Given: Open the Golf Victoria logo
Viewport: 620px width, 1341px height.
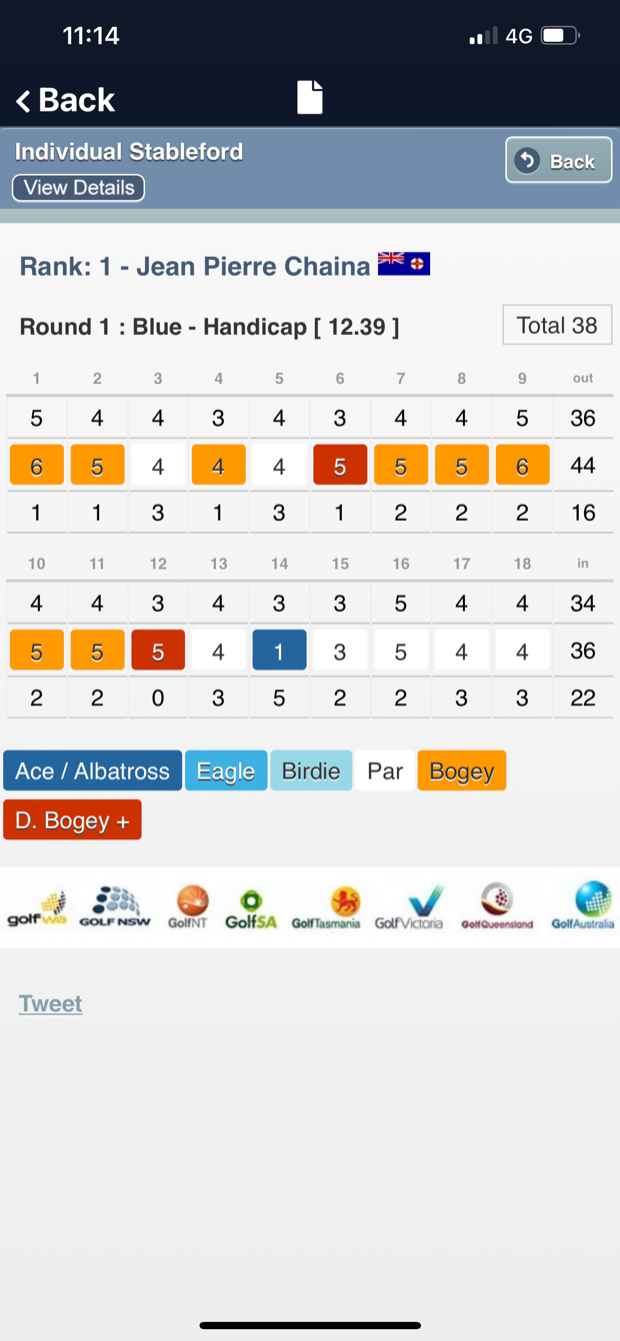Looking at the screenshot, I should tap(408, 908).
